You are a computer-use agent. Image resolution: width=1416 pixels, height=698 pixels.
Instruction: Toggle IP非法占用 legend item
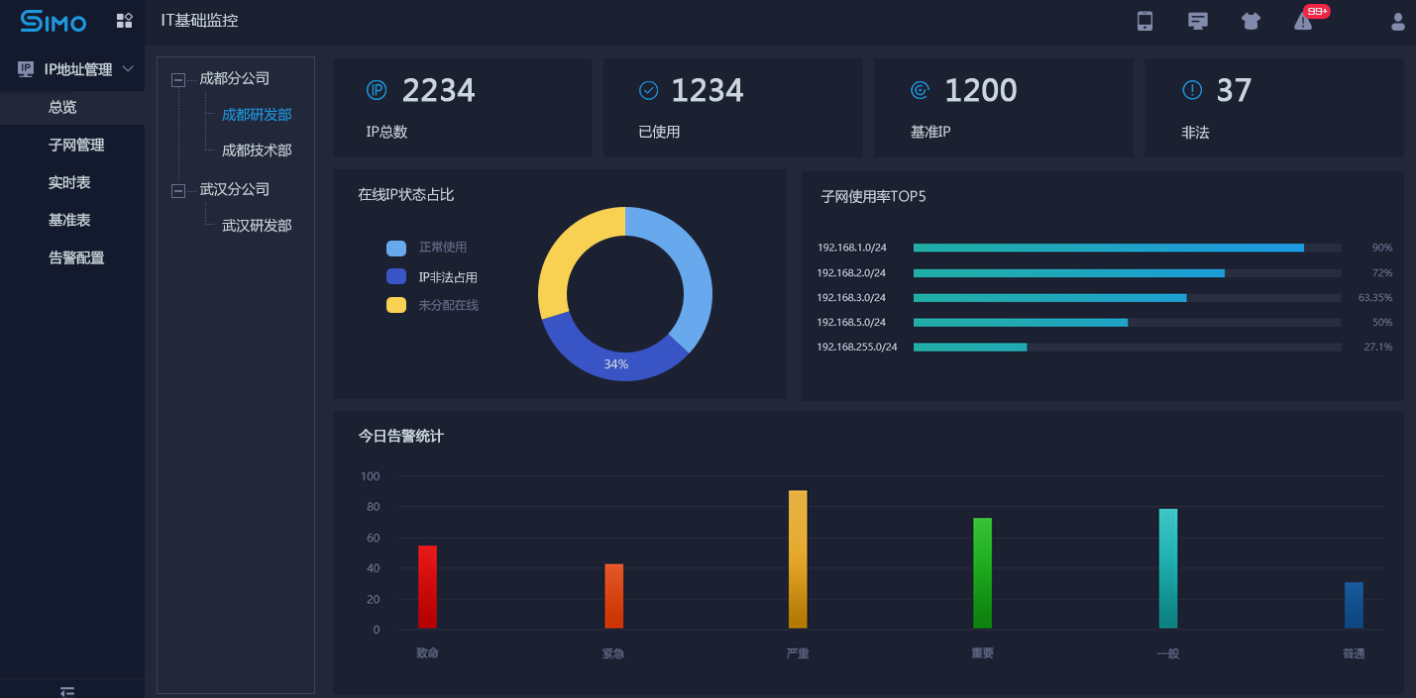point(433,277)
